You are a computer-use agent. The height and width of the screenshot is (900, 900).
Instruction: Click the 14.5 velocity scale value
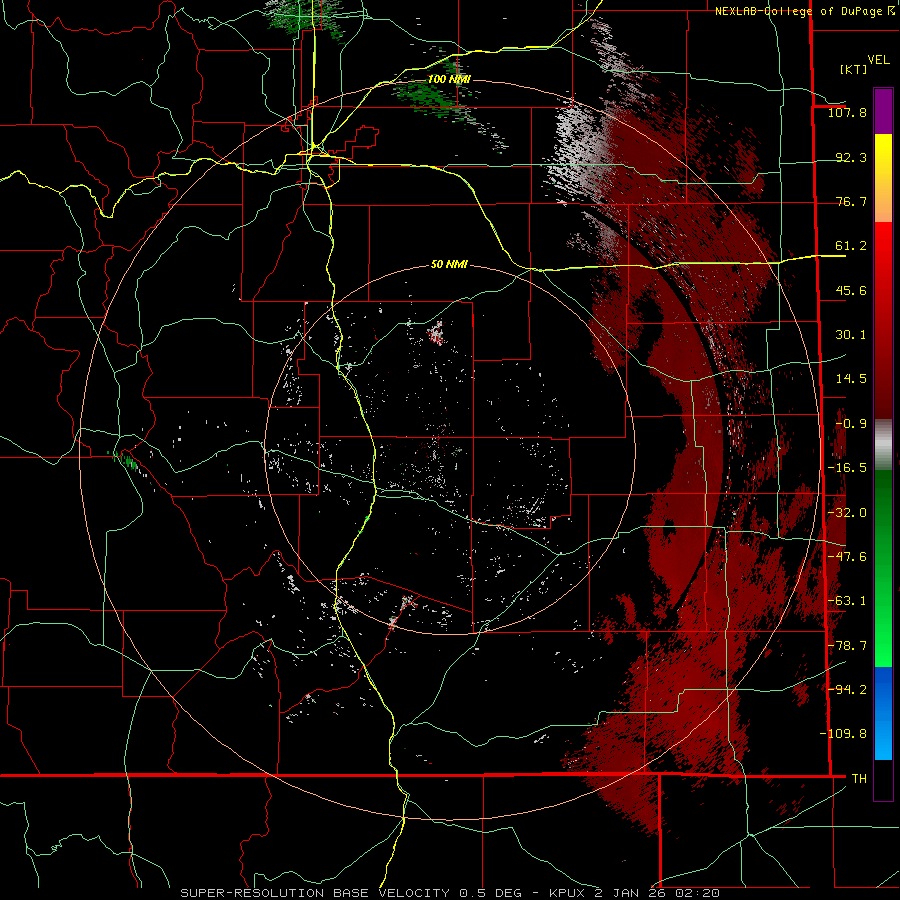[x=851, y=379]
